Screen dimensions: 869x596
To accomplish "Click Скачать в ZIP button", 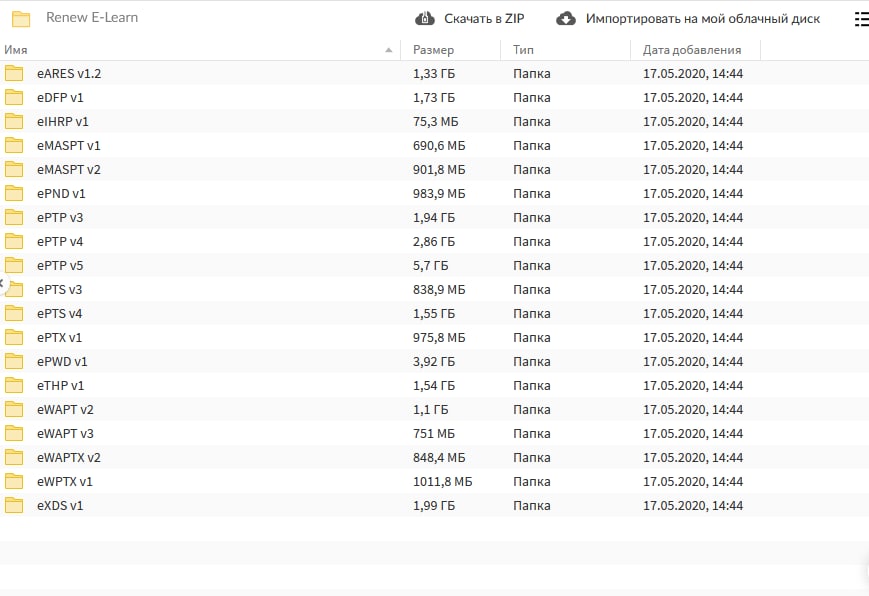I will click(x=470, y=19).
